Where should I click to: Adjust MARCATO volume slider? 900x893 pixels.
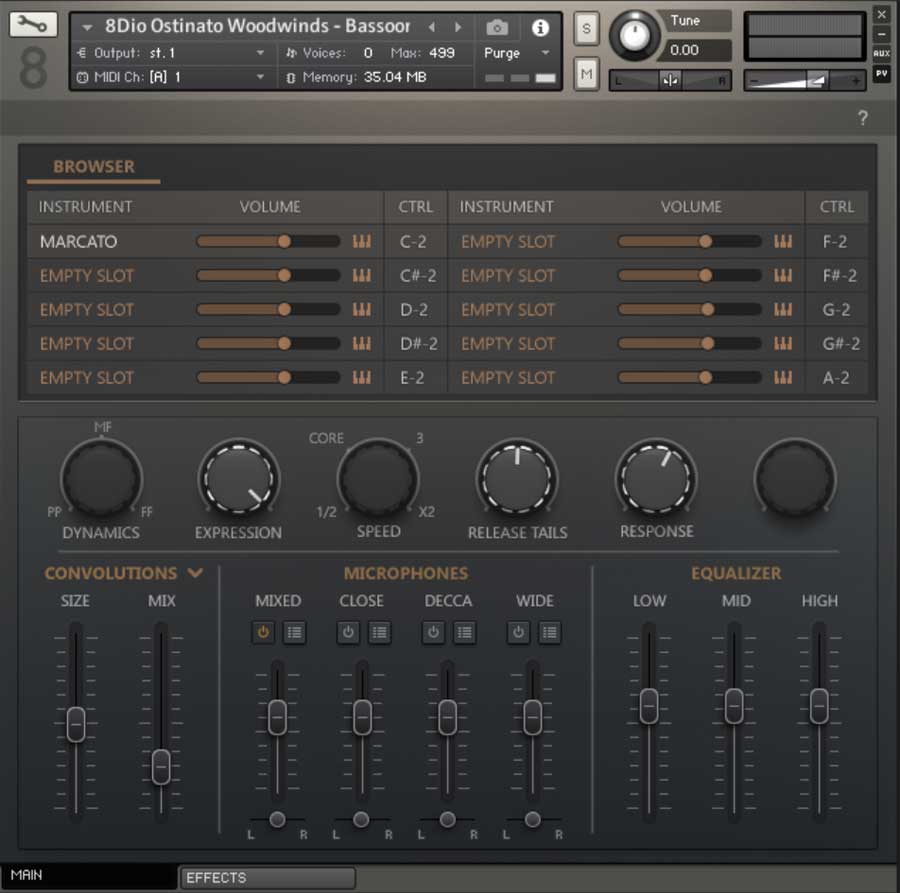point(268,241)
